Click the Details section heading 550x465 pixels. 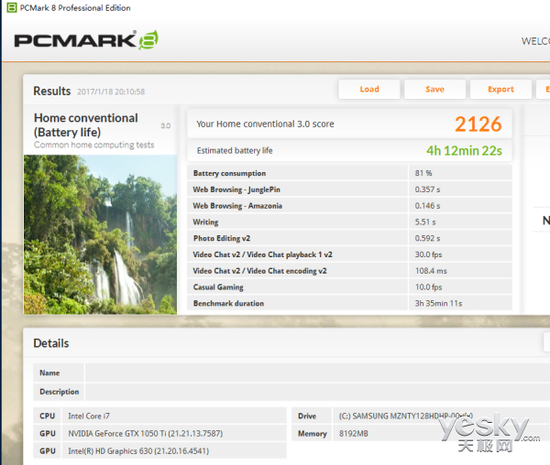(x=51, y=343)
